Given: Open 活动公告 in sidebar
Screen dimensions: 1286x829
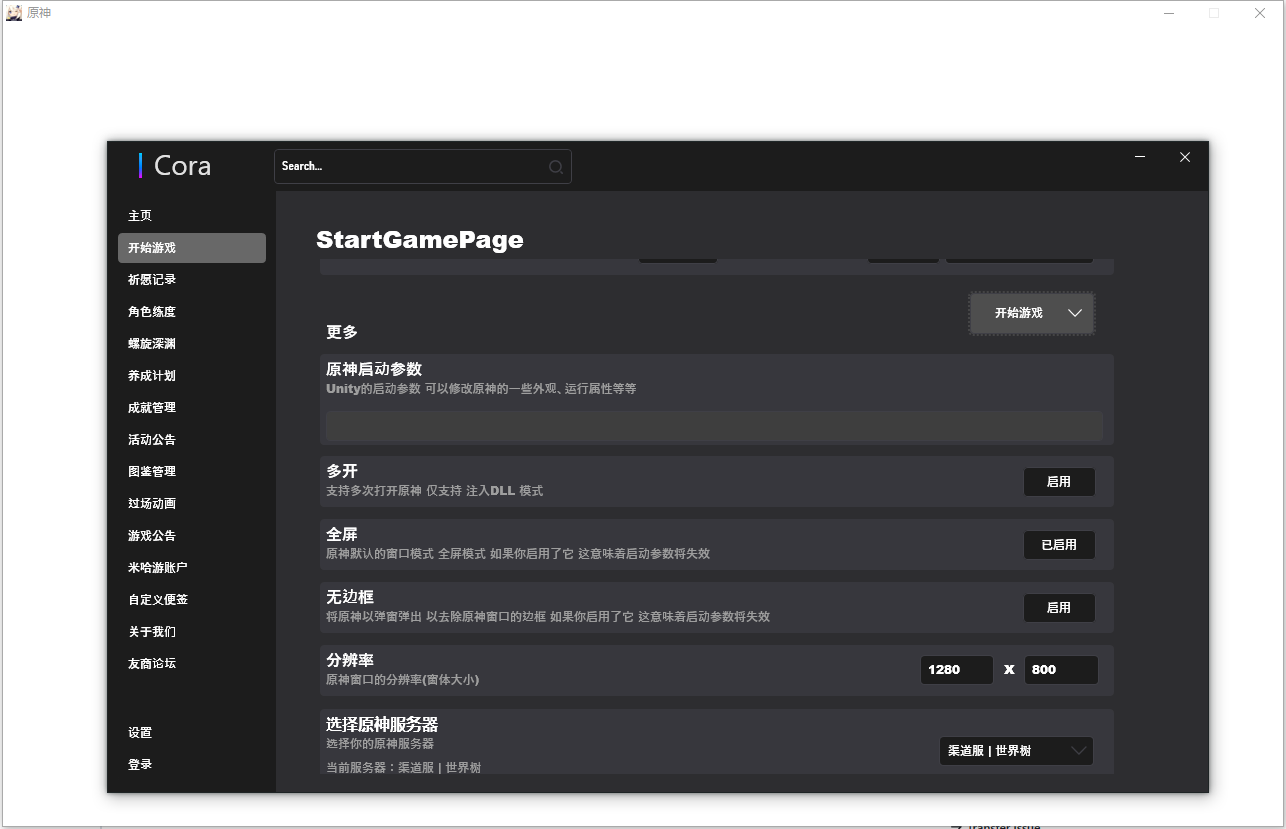Looking at the screenshot, I should click(192, 440).
